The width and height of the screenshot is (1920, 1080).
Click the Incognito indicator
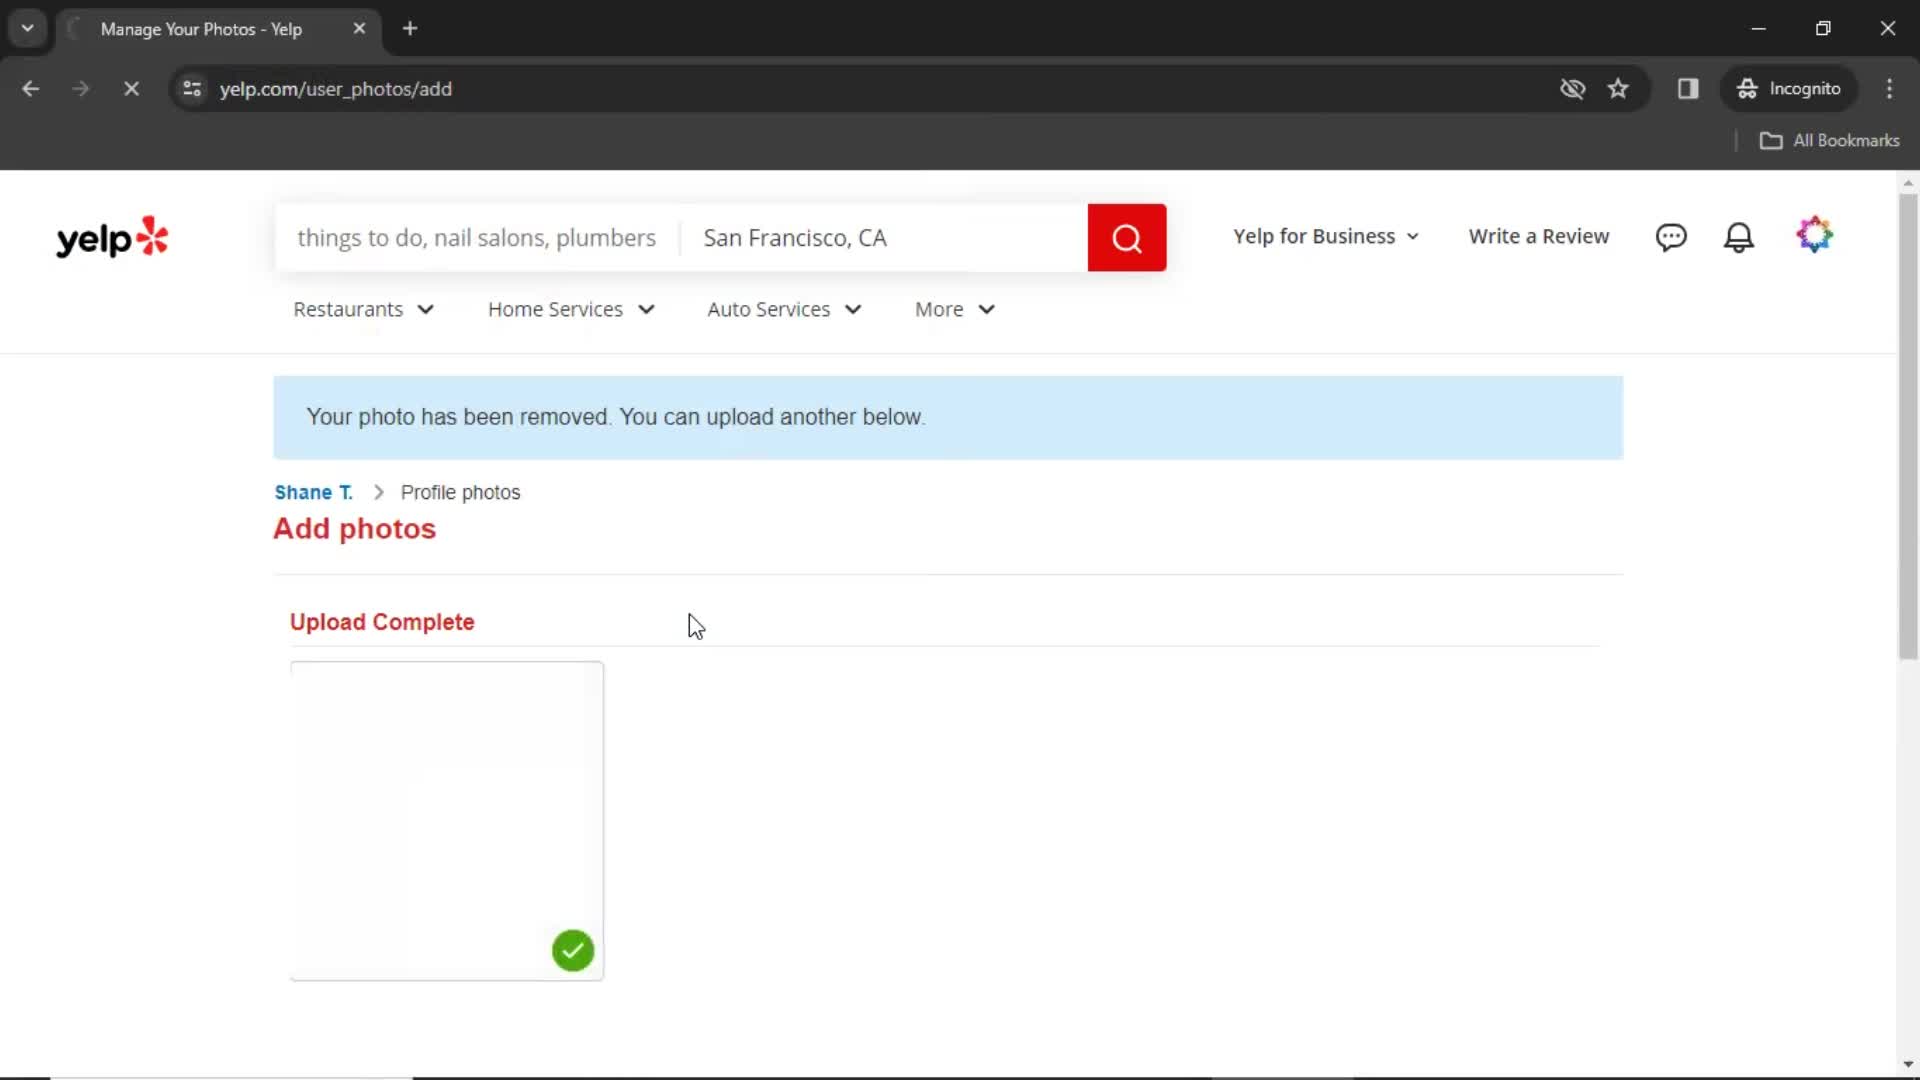pos(1789,89)
